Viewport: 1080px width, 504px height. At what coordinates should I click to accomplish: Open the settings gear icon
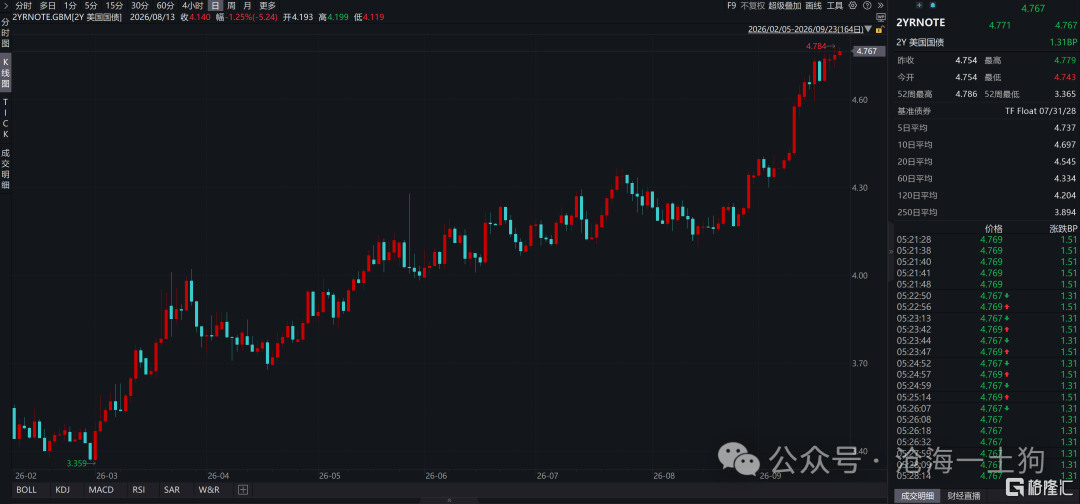point(853,6)
